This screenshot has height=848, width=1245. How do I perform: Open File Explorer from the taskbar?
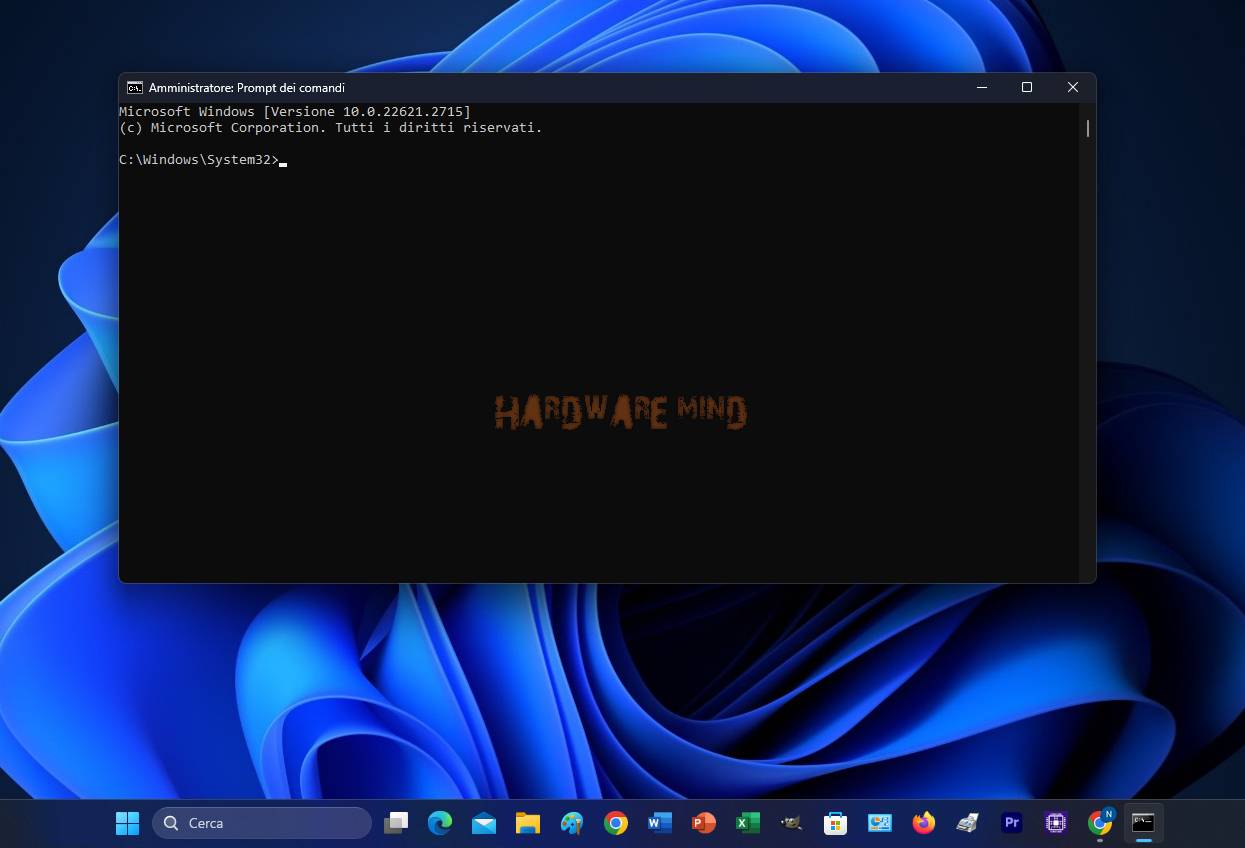[528, 823]
